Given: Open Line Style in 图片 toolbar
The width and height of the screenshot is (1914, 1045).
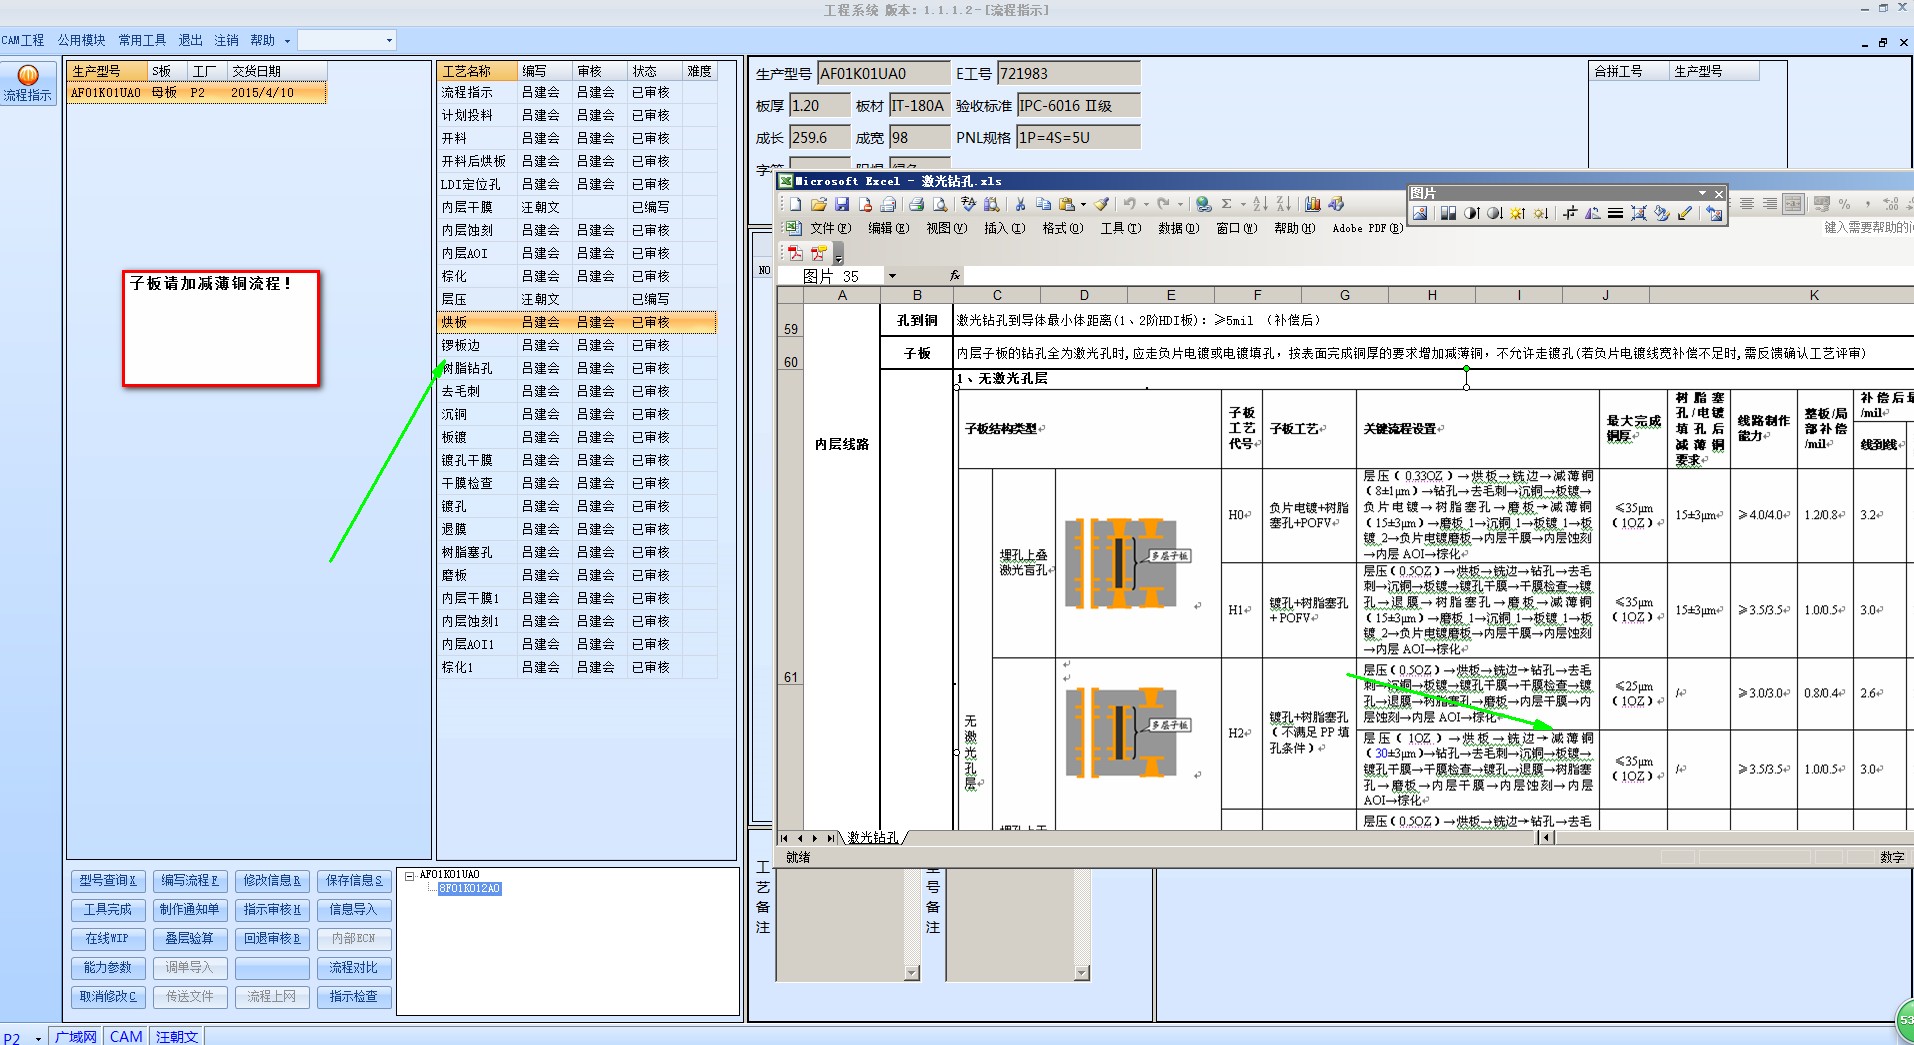Looking at the screenshot, I should 1615,213.
